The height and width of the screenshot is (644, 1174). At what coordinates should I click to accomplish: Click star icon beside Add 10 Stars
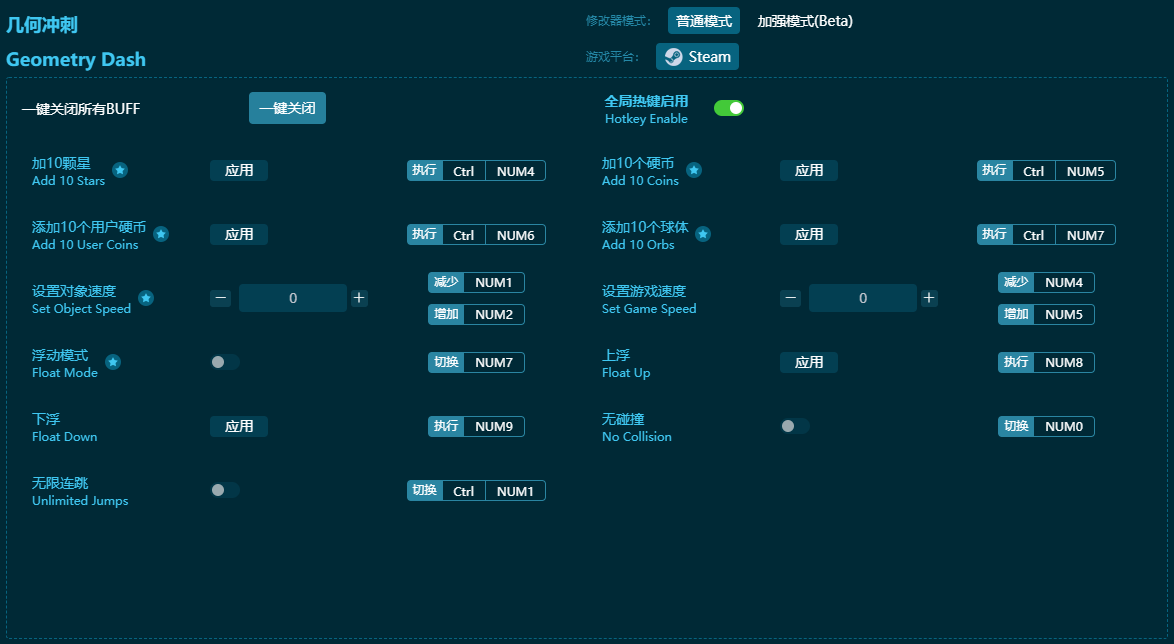[120, 170]
